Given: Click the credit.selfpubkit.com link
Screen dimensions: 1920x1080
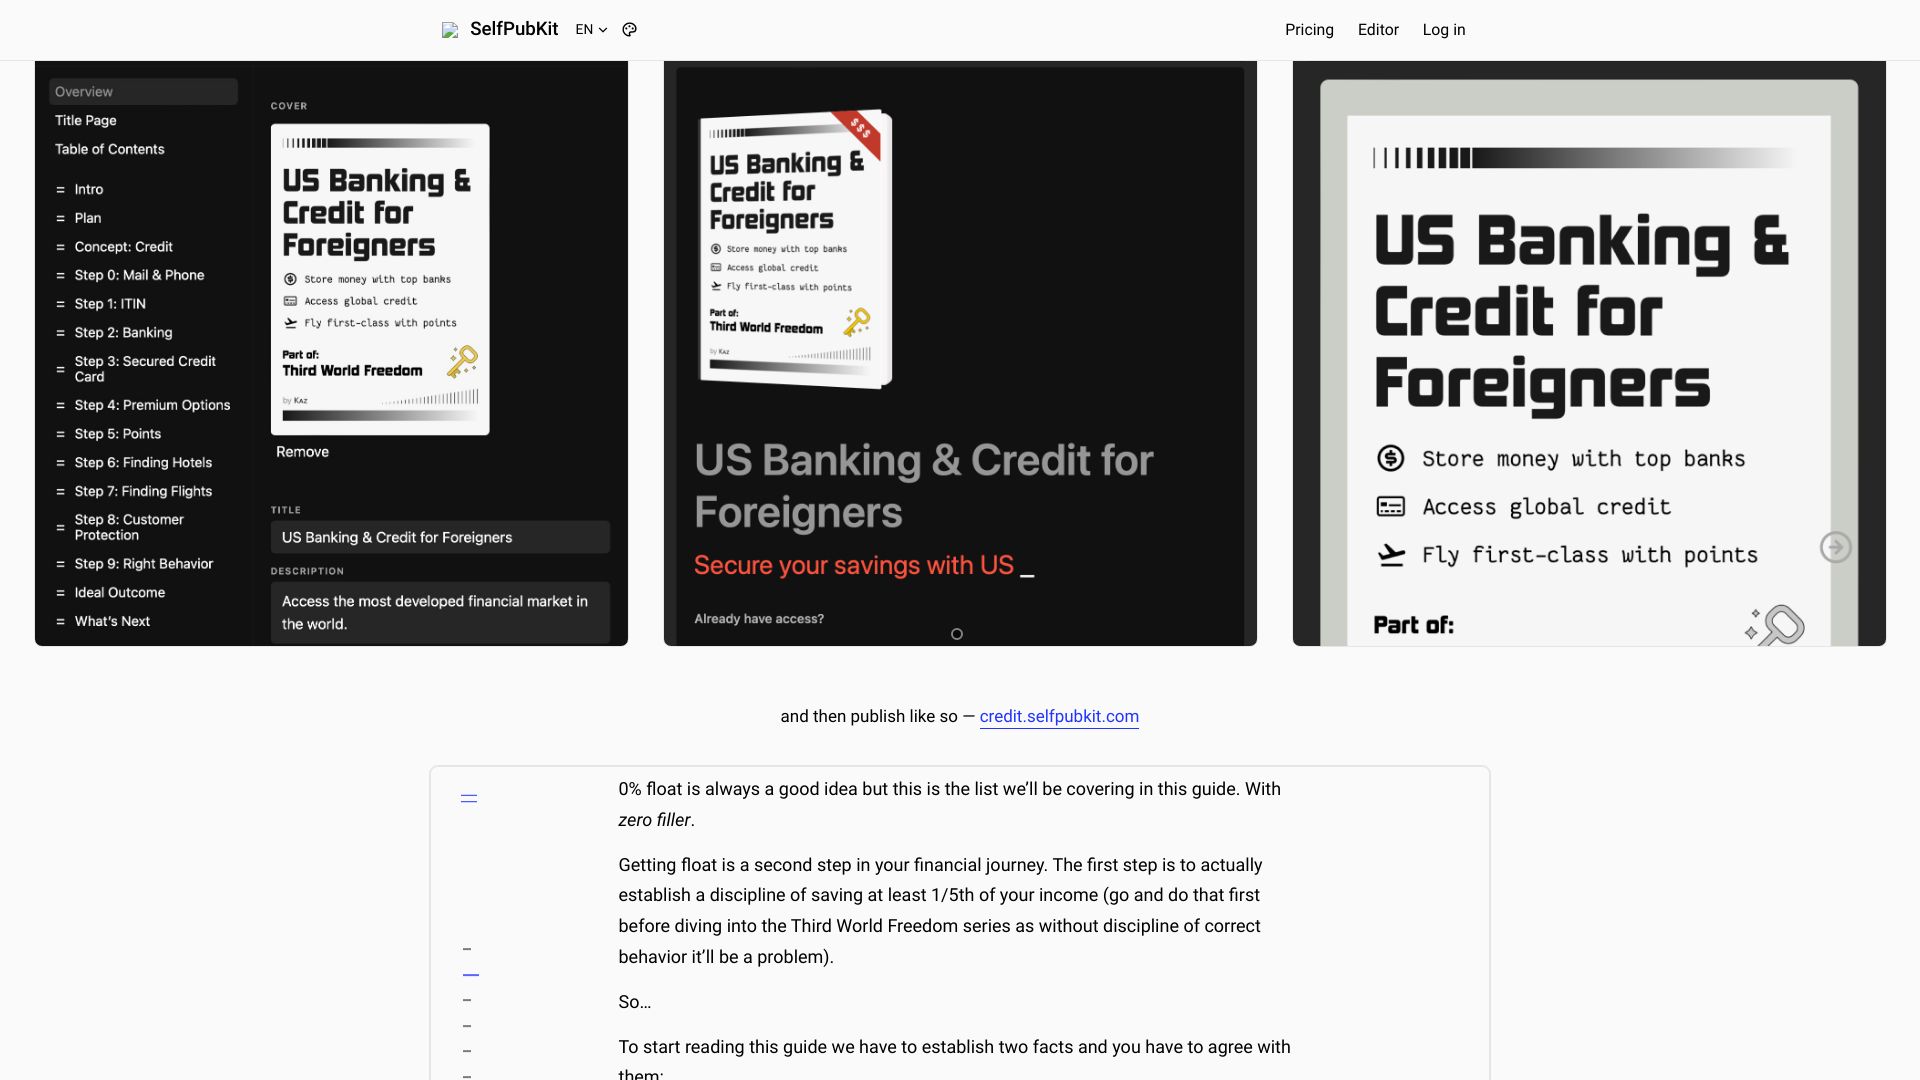Looking at the screenshot, I should 1059,716.
